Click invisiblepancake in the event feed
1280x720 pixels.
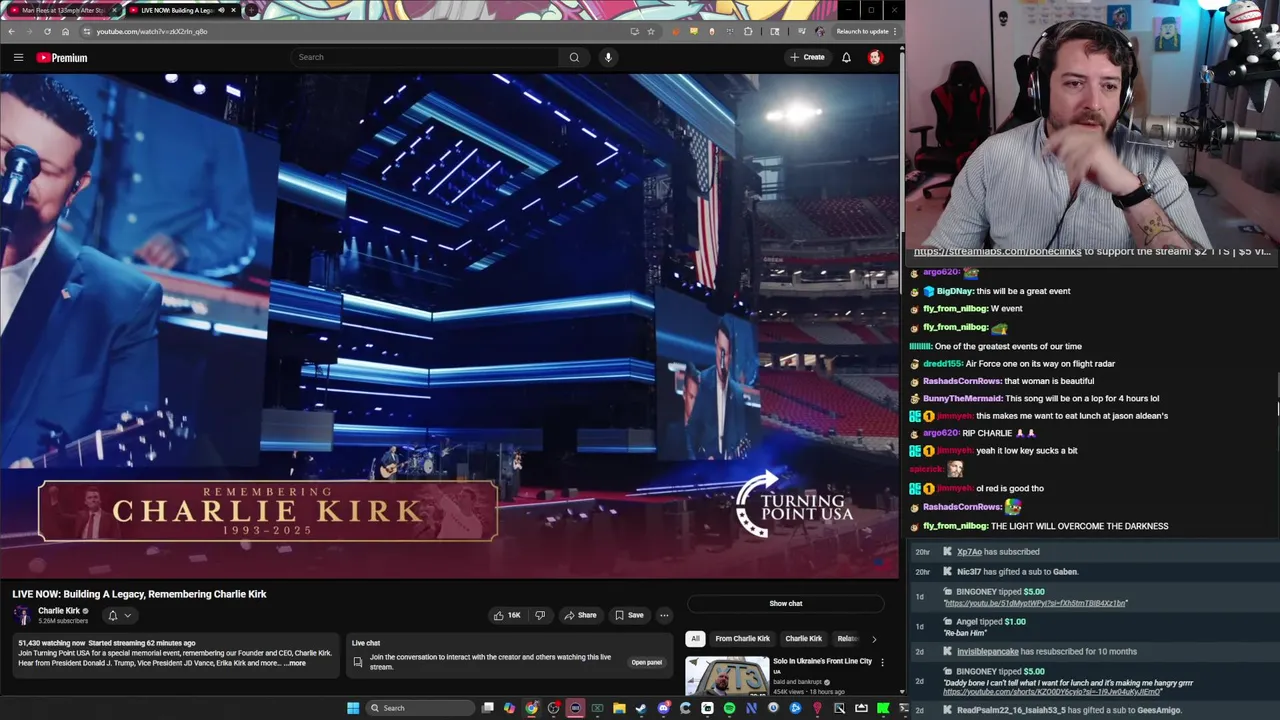(987, 651)
